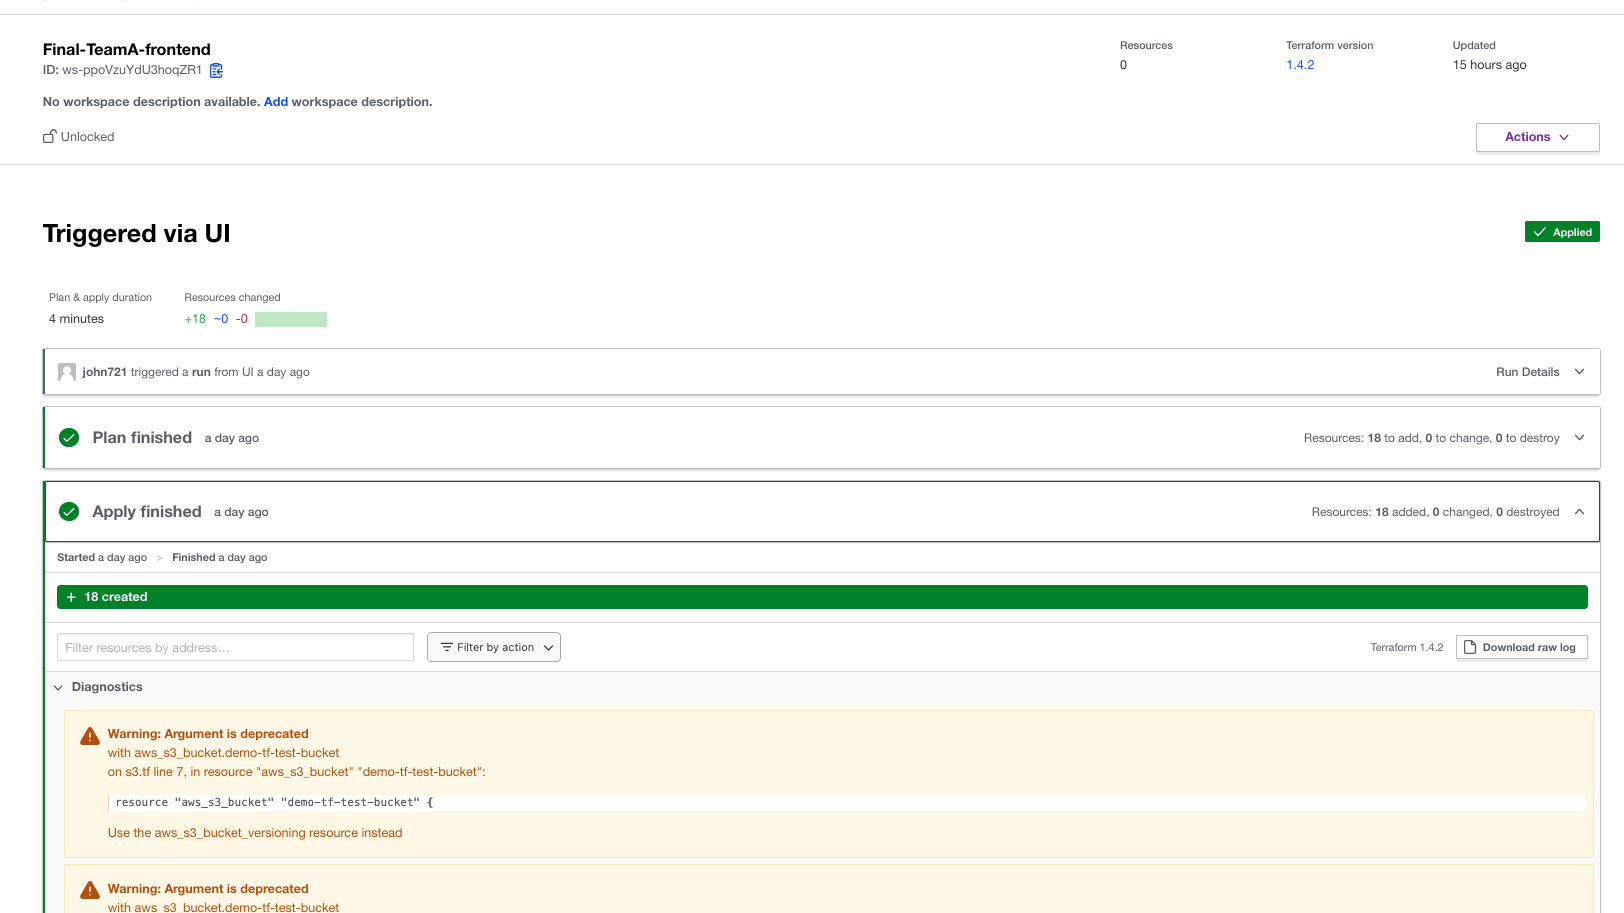This screenshot has height=913, width=1624.
Task: Click the file icon on Download raw log
Action: 1468,647
